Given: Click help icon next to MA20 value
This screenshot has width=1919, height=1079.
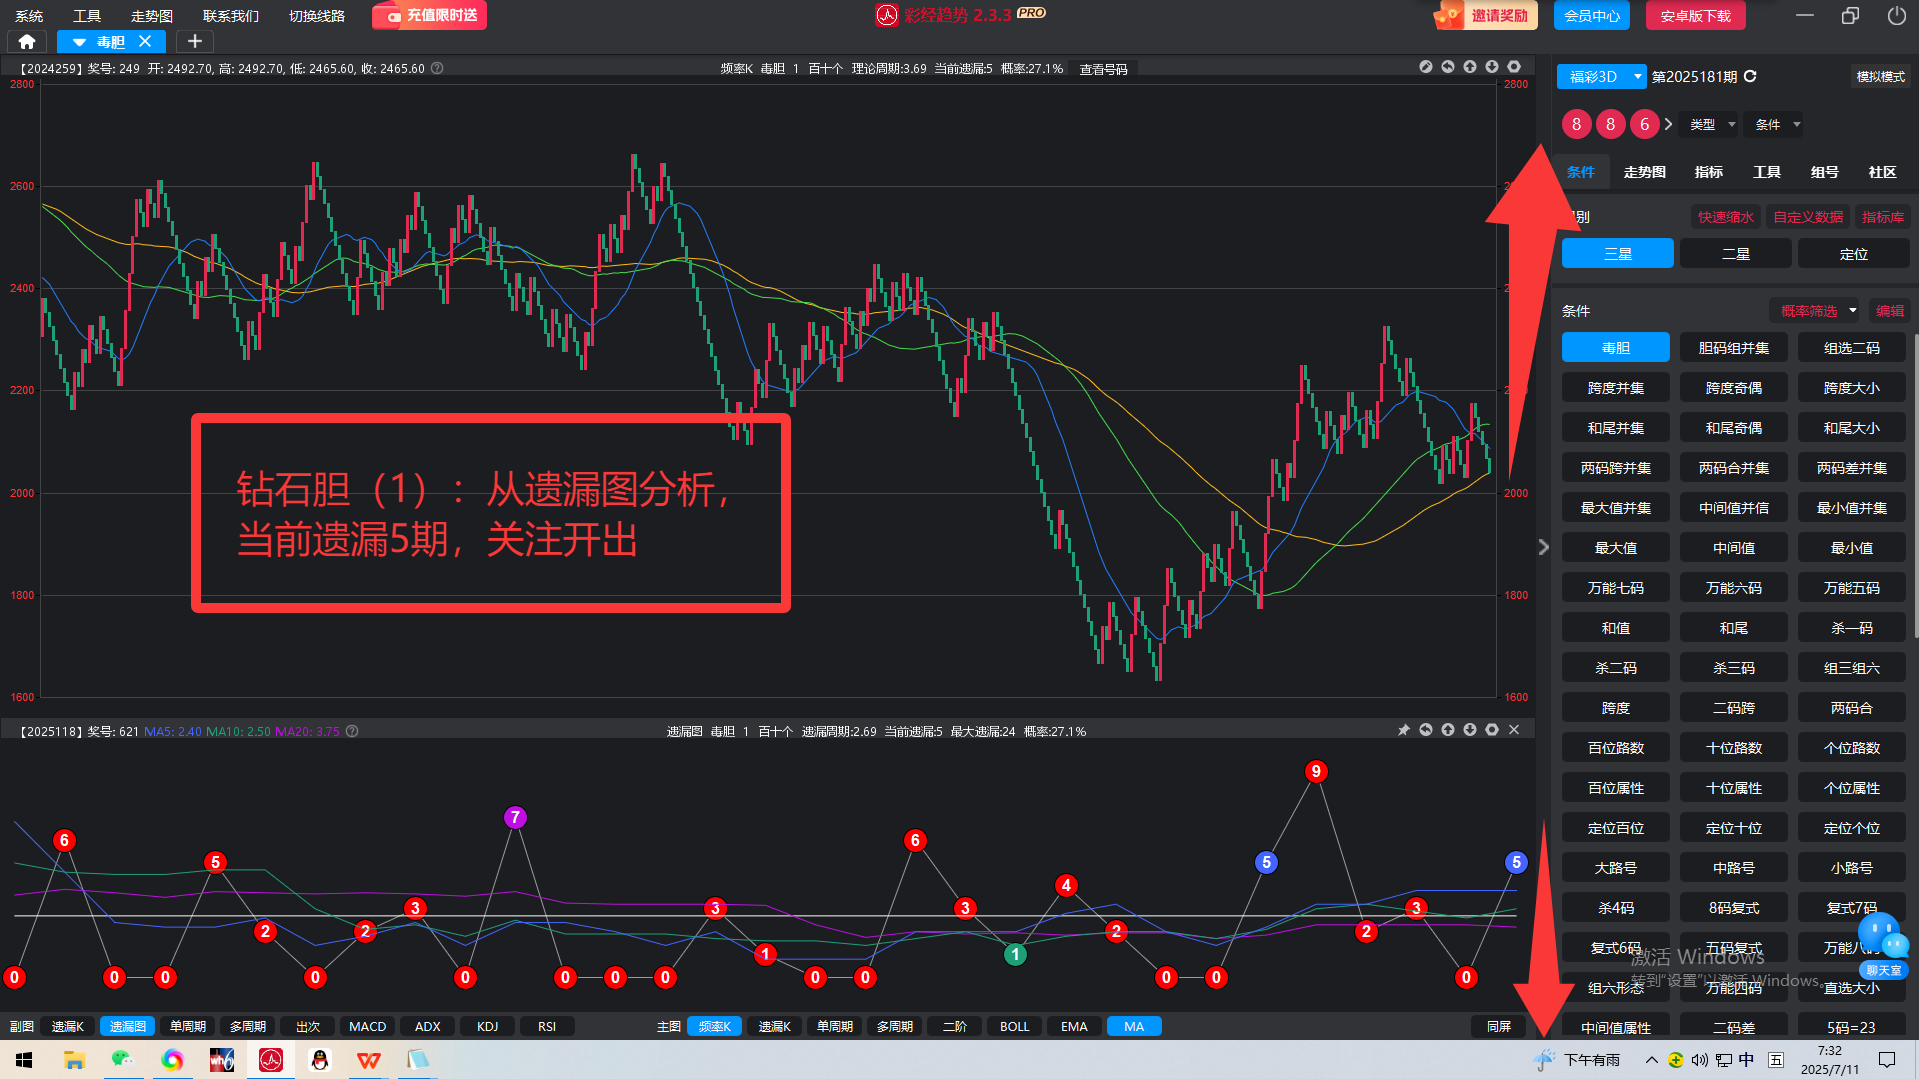Looking at the screenshot, I should 352,731.
